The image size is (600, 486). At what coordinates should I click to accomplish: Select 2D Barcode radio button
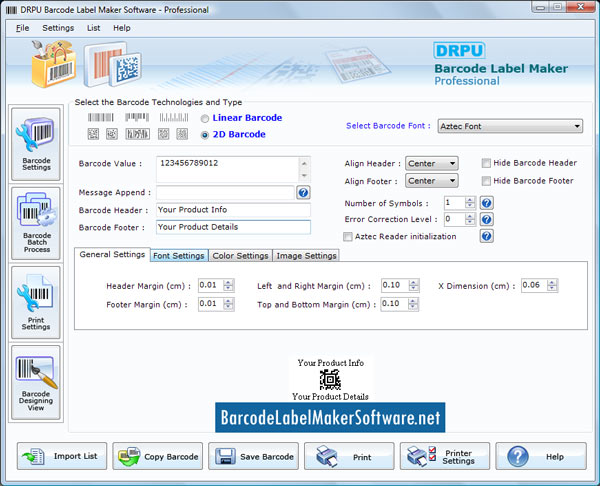[205, 135]
